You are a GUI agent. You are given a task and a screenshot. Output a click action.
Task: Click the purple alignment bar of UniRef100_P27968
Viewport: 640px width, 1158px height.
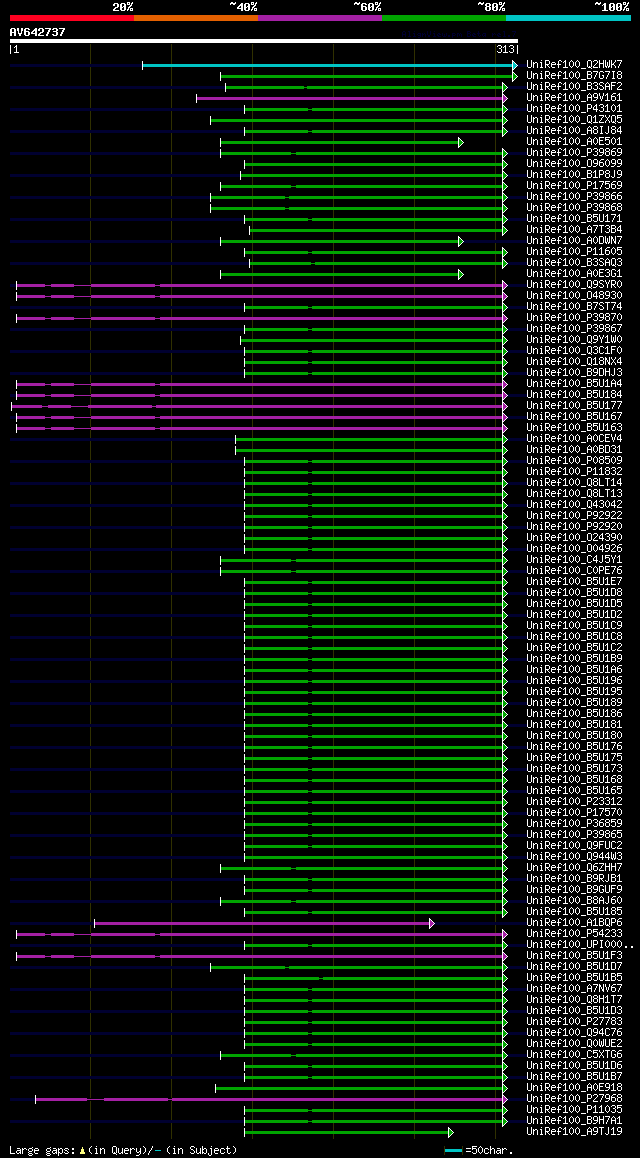pyautogui.click(x=272, y=1099)
